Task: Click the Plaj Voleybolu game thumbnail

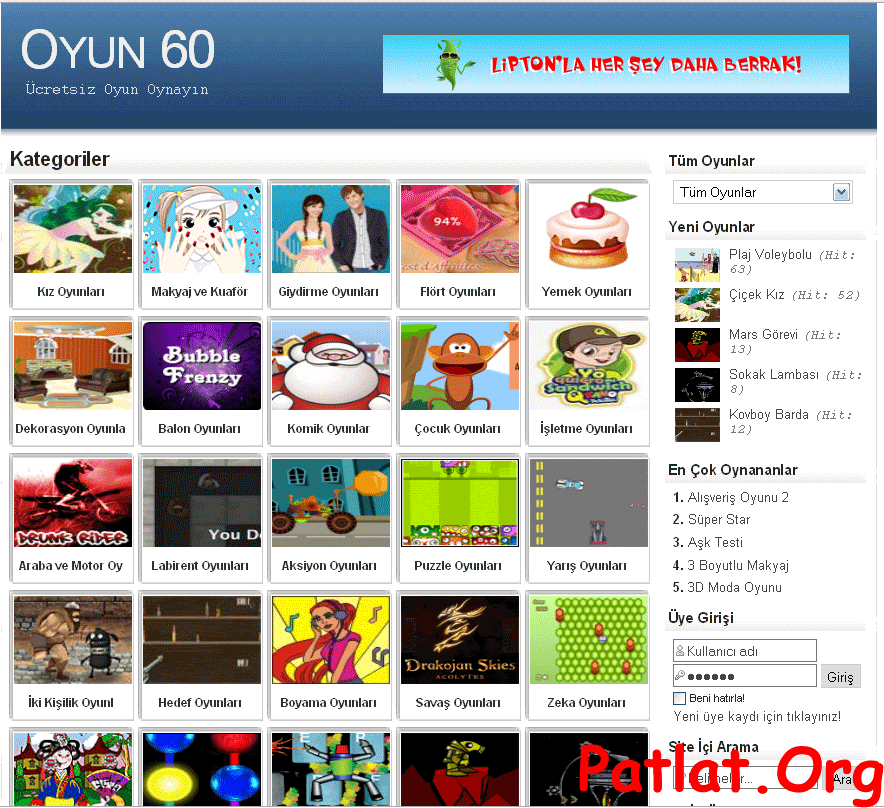Action: click(697, 265)
